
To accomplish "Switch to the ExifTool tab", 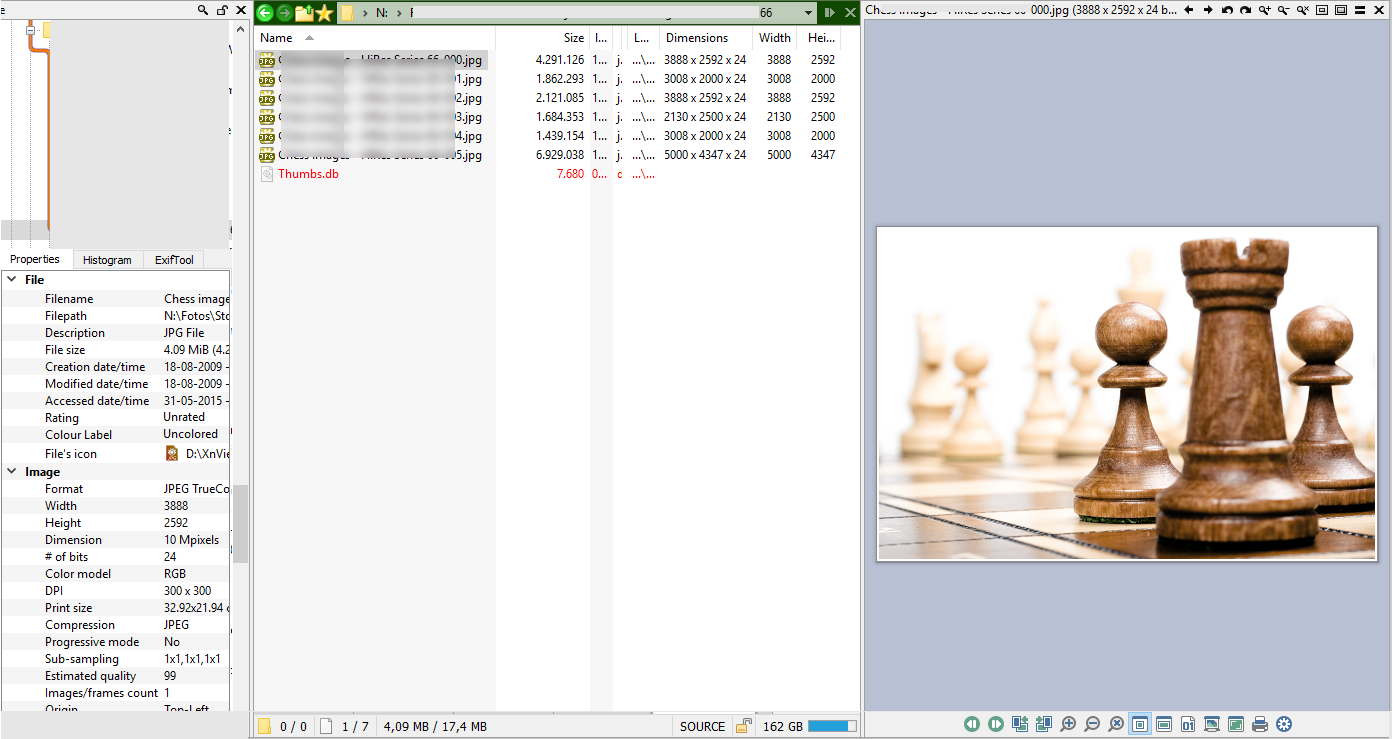I will pos(174,260).
